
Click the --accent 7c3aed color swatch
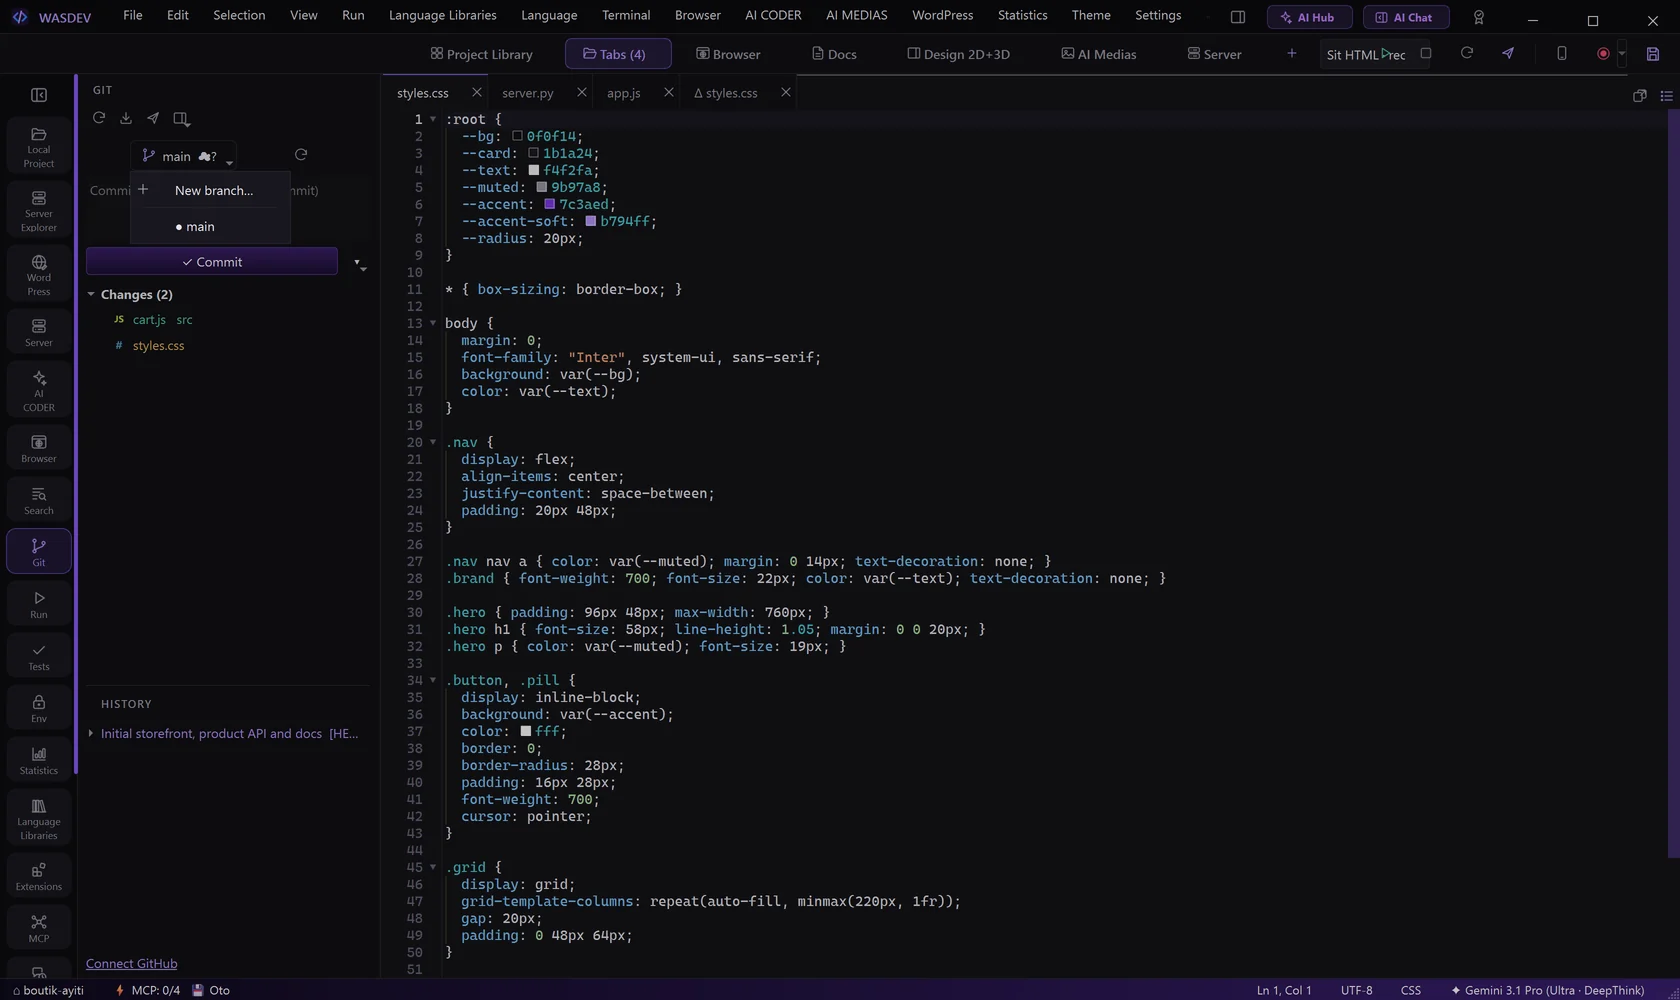549,204
